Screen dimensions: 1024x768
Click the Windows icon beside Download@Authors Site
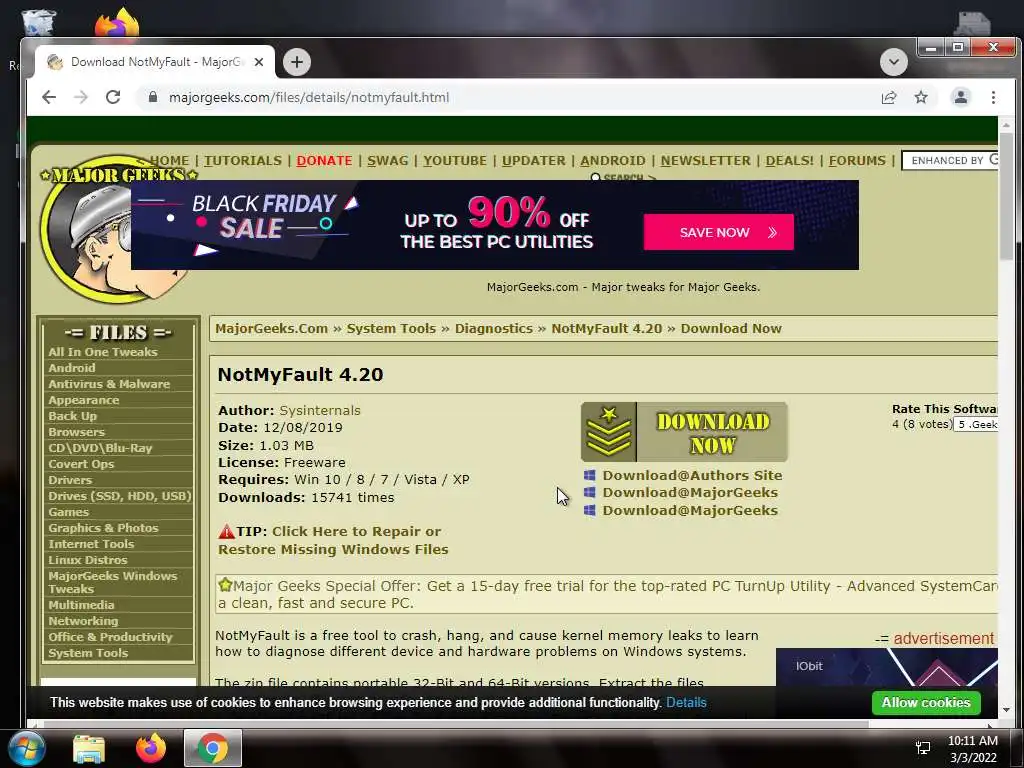(x=589, y=475)
